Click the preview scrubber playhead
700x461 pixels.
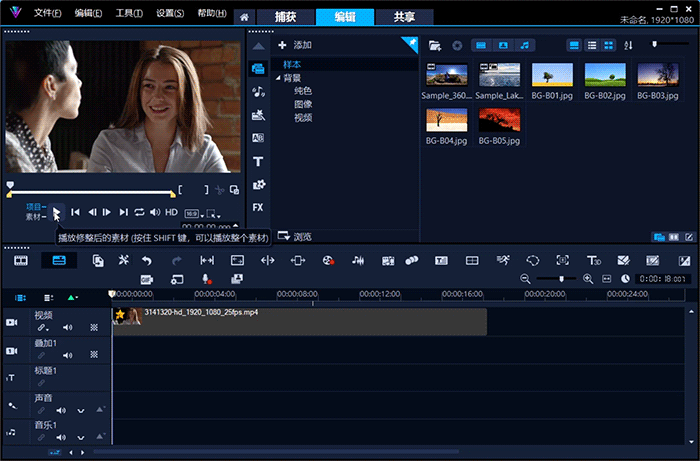coord(10,185)
